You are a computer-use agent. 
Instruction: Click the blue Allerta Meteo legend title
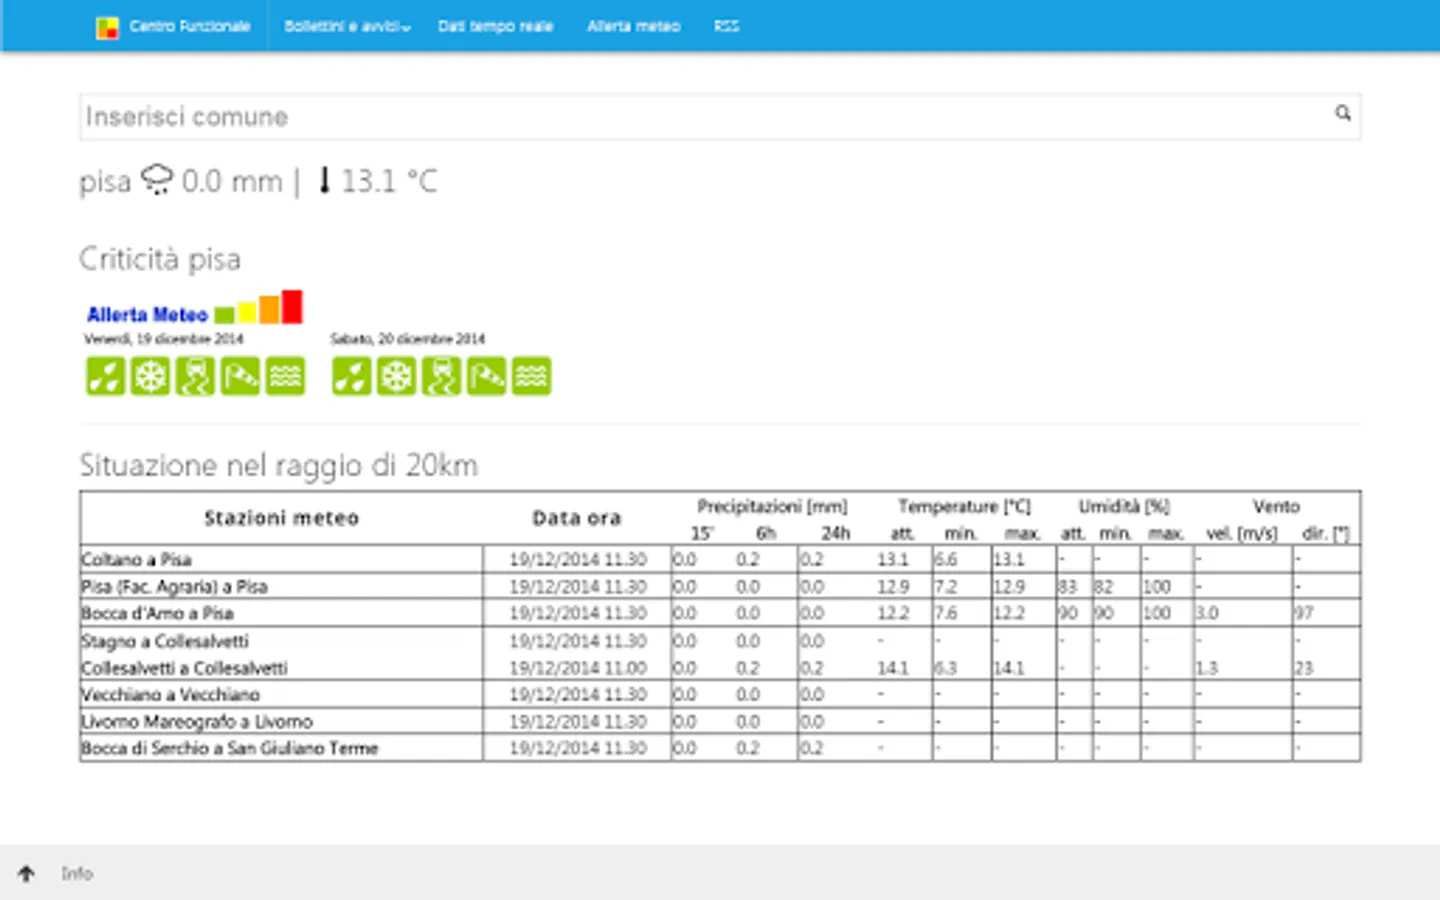tap(147, 315)
